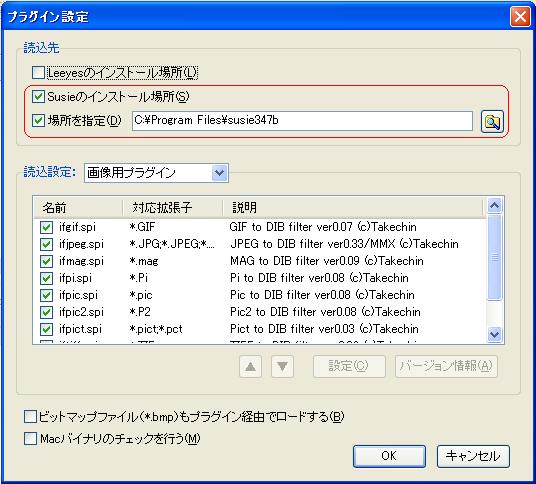Image resolution: width=536 pixels, height=484 pixels.
Task: Select the ifpic2.spi row name
Action: (81, 312)
